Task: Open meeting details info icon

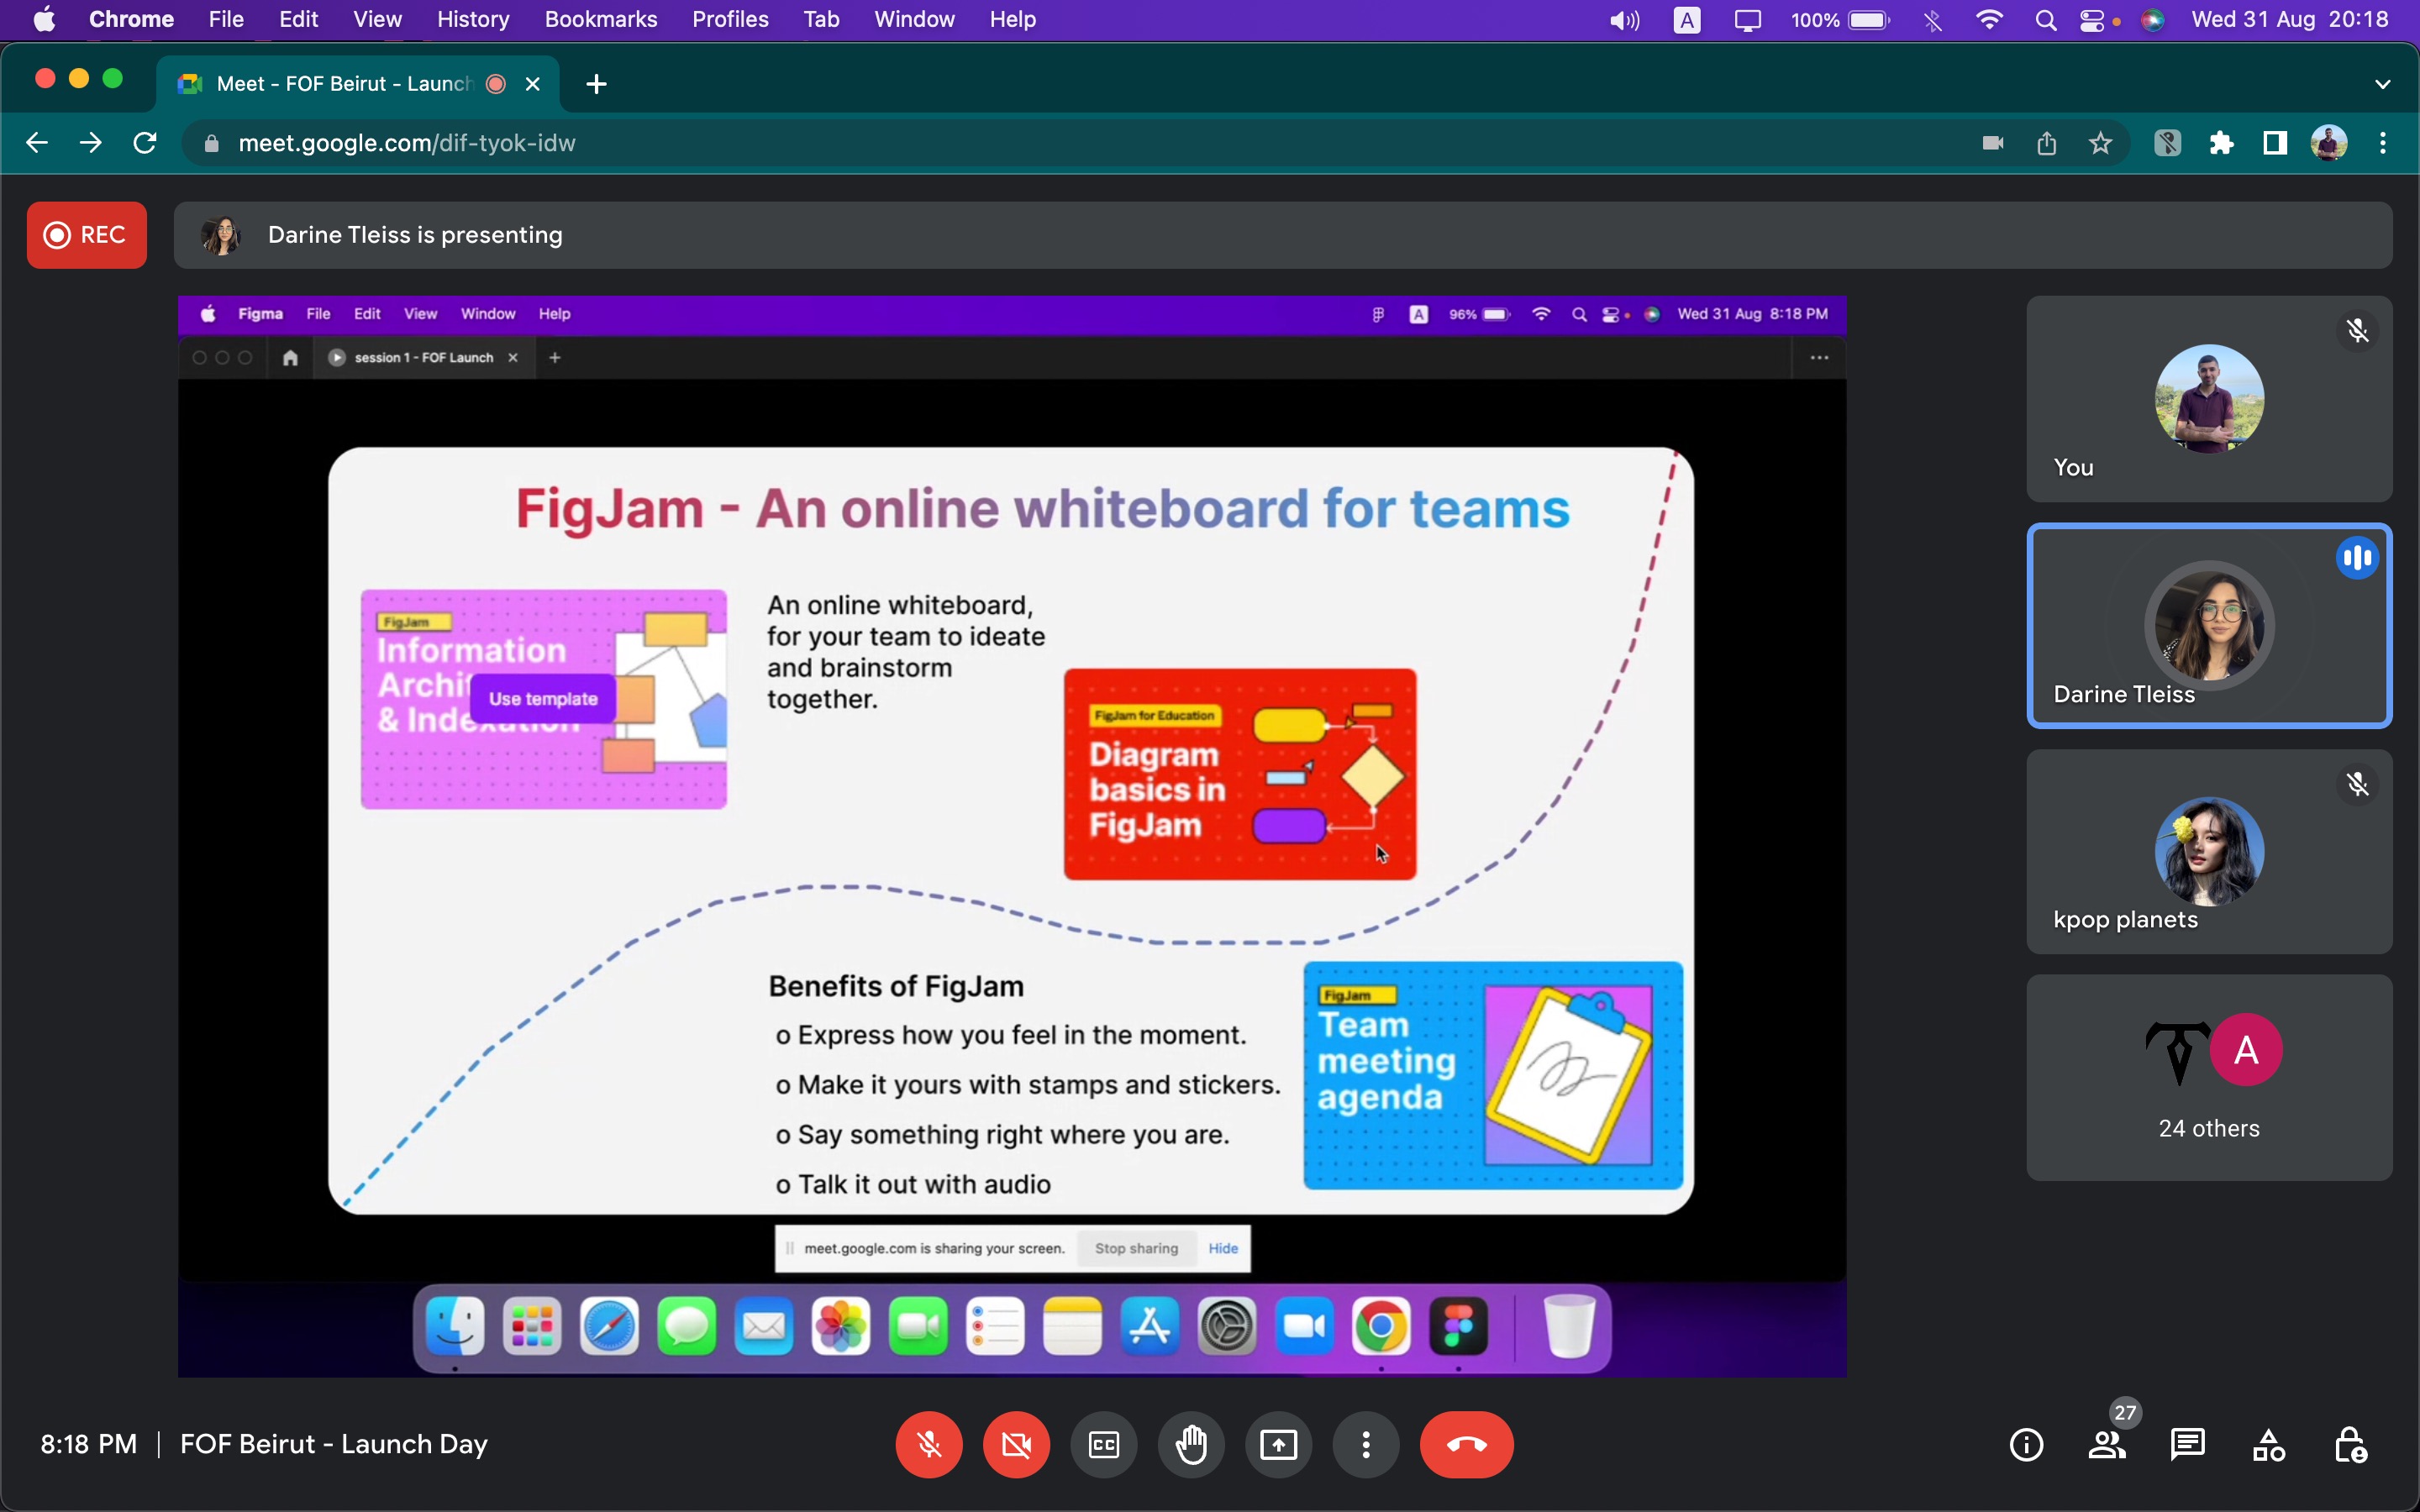Action: tap(2027, 1445)
